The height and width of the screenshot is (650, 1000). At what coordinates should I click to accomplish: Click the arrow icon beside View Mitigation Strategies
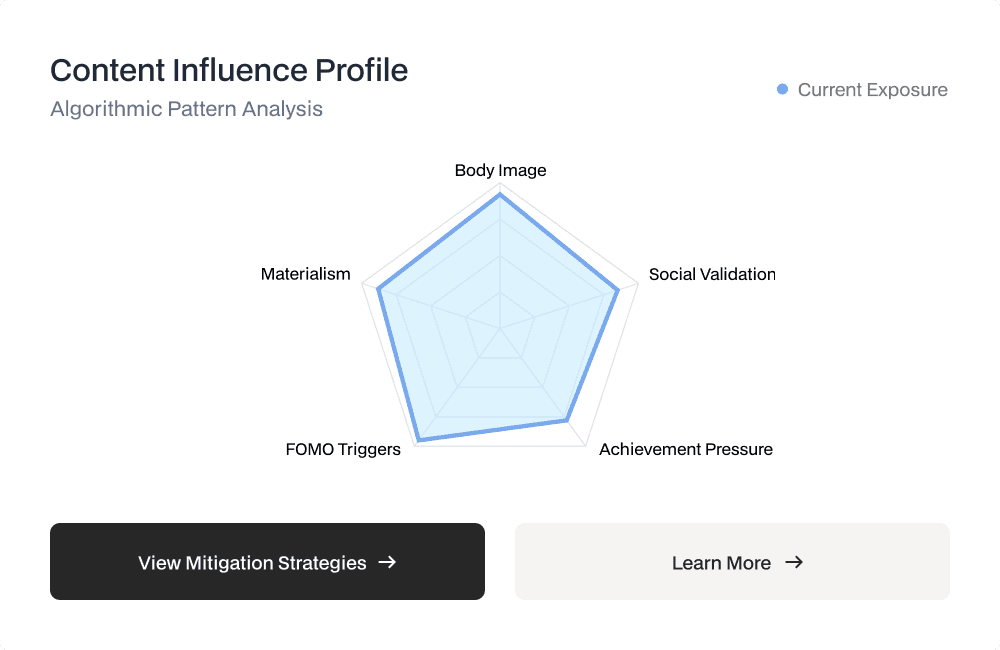[388, 562]
